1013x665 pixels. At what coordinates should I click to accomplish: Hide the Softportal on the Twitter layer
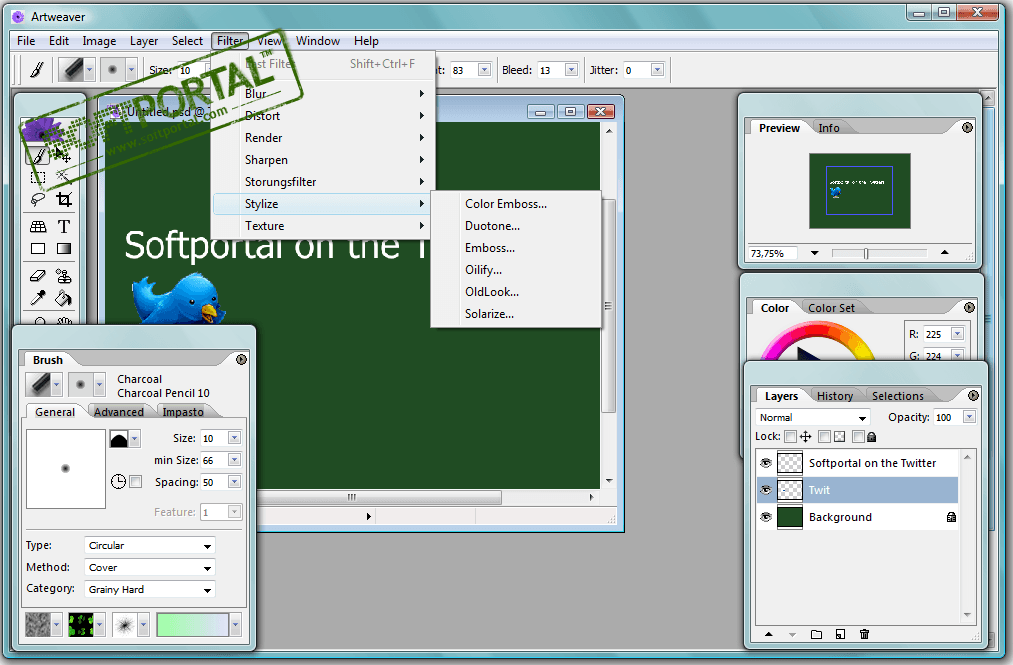click(x=766, y=463)
